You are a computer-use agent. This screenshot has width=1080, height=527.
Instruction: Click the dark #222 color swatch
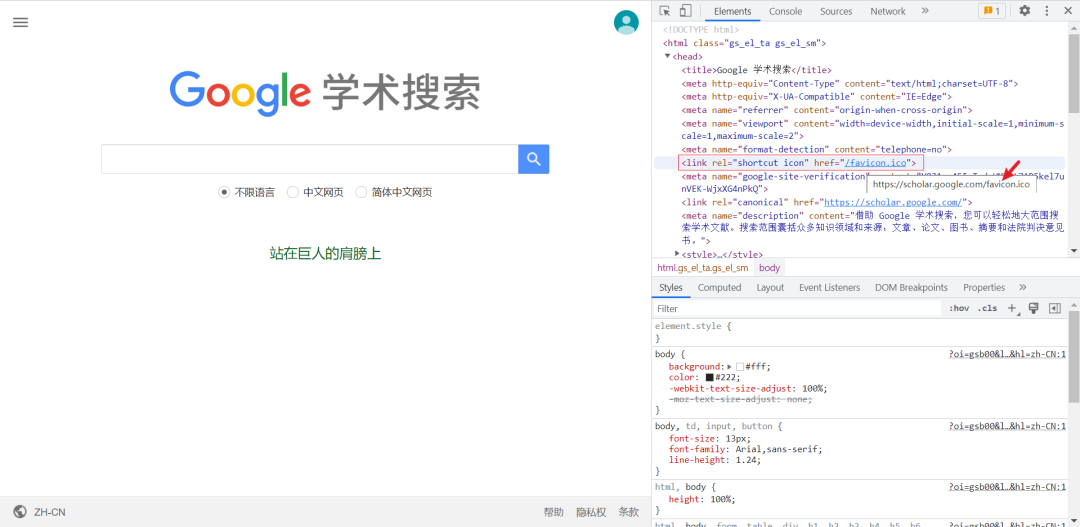(x=709, y=378)
